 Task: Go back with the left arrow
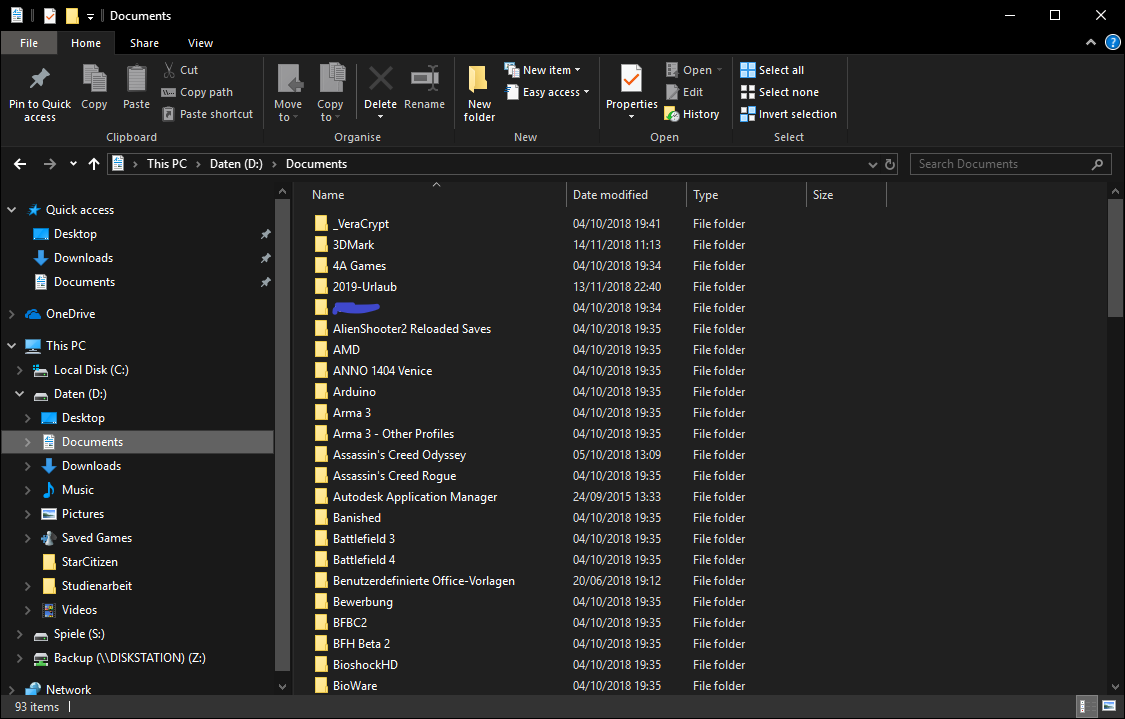20,164
